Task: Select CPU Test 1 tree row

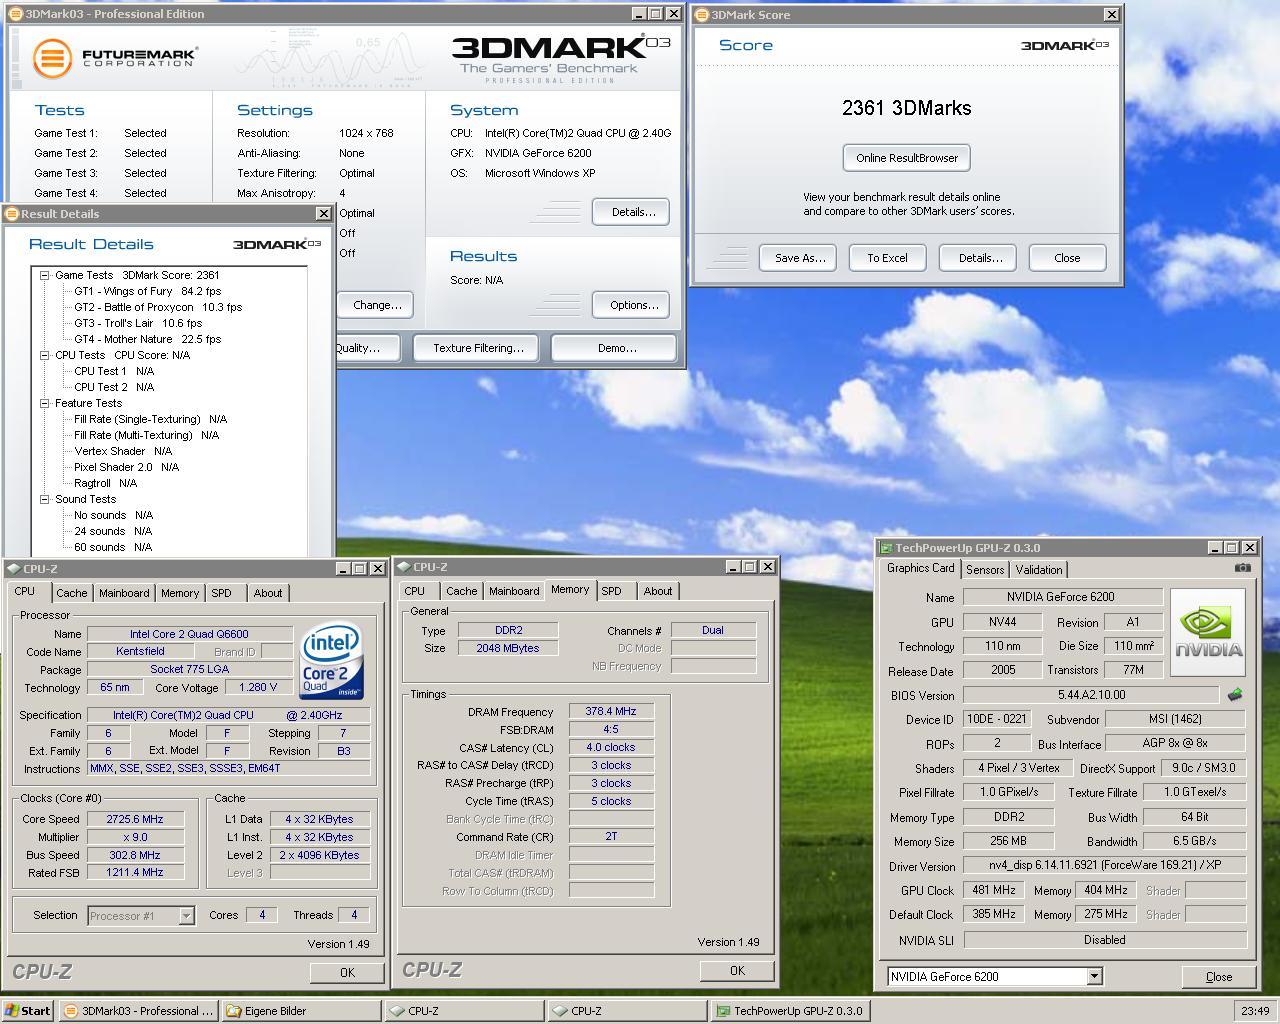Action: 114,371
